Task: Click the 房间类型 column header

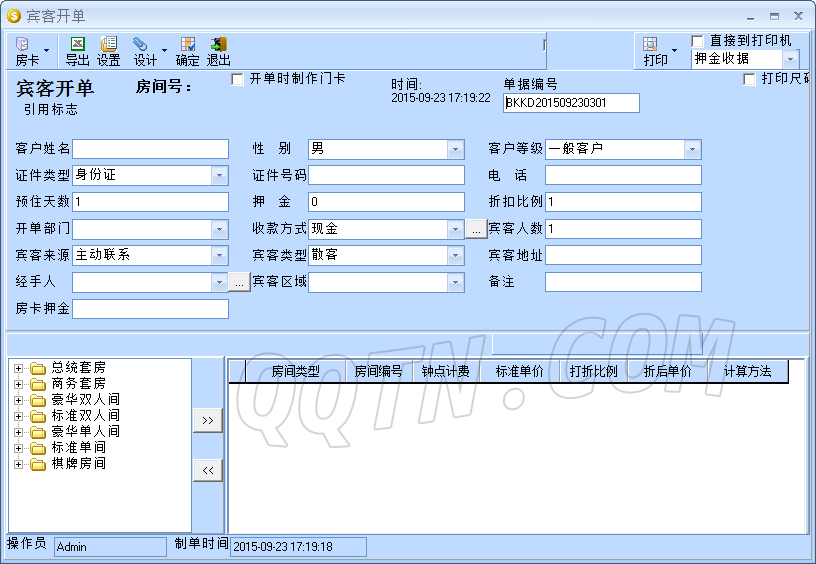Action: coord(295,371)
